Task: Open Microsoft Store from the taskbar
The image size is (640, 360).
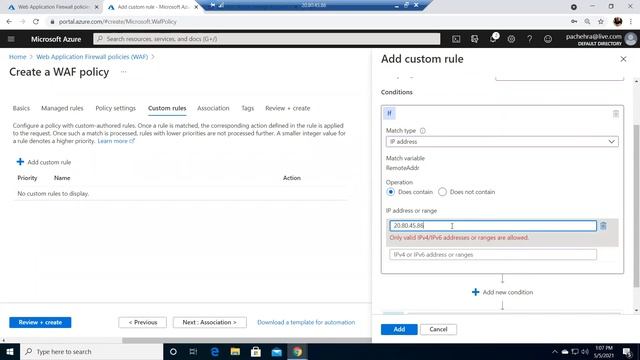Action: (256, 351)
